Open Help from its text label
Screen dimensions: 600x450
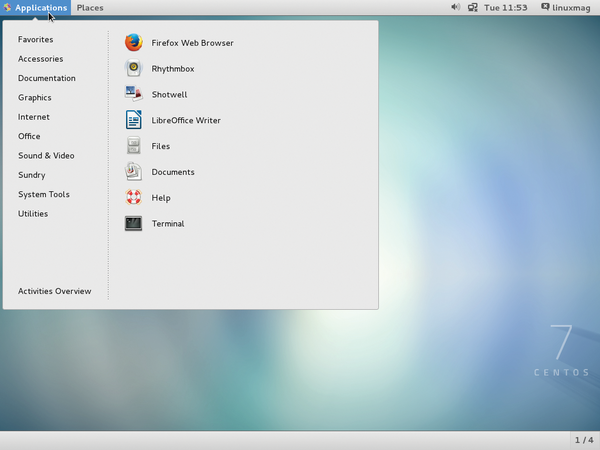coord(161,198)
